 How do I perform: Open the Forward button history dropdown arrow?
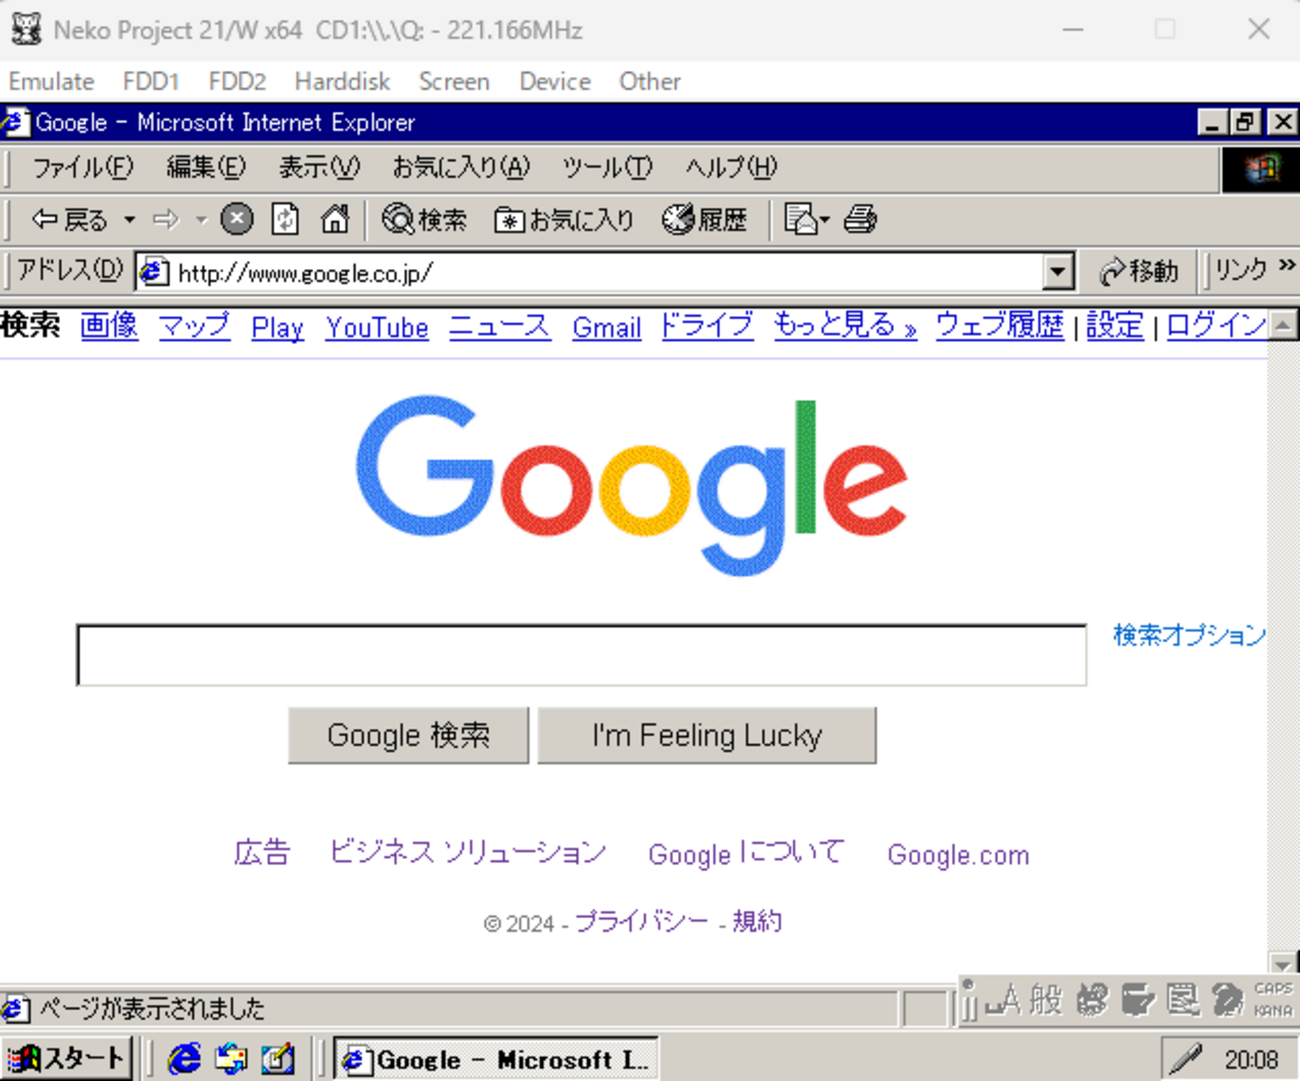click(x=201, y=219)
